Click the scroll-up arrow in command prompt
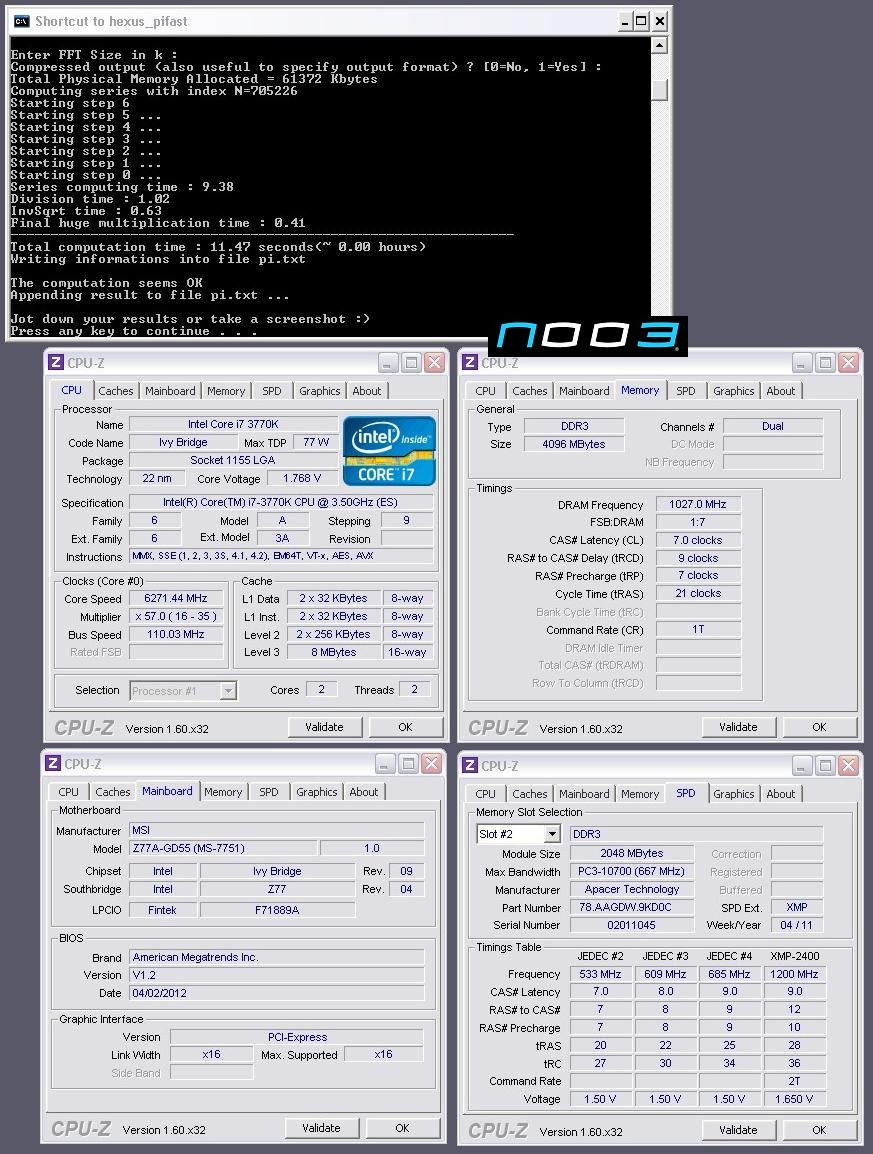Image resolution: width=873 pixels, height=1154 pixels. [x=659, y=48]
